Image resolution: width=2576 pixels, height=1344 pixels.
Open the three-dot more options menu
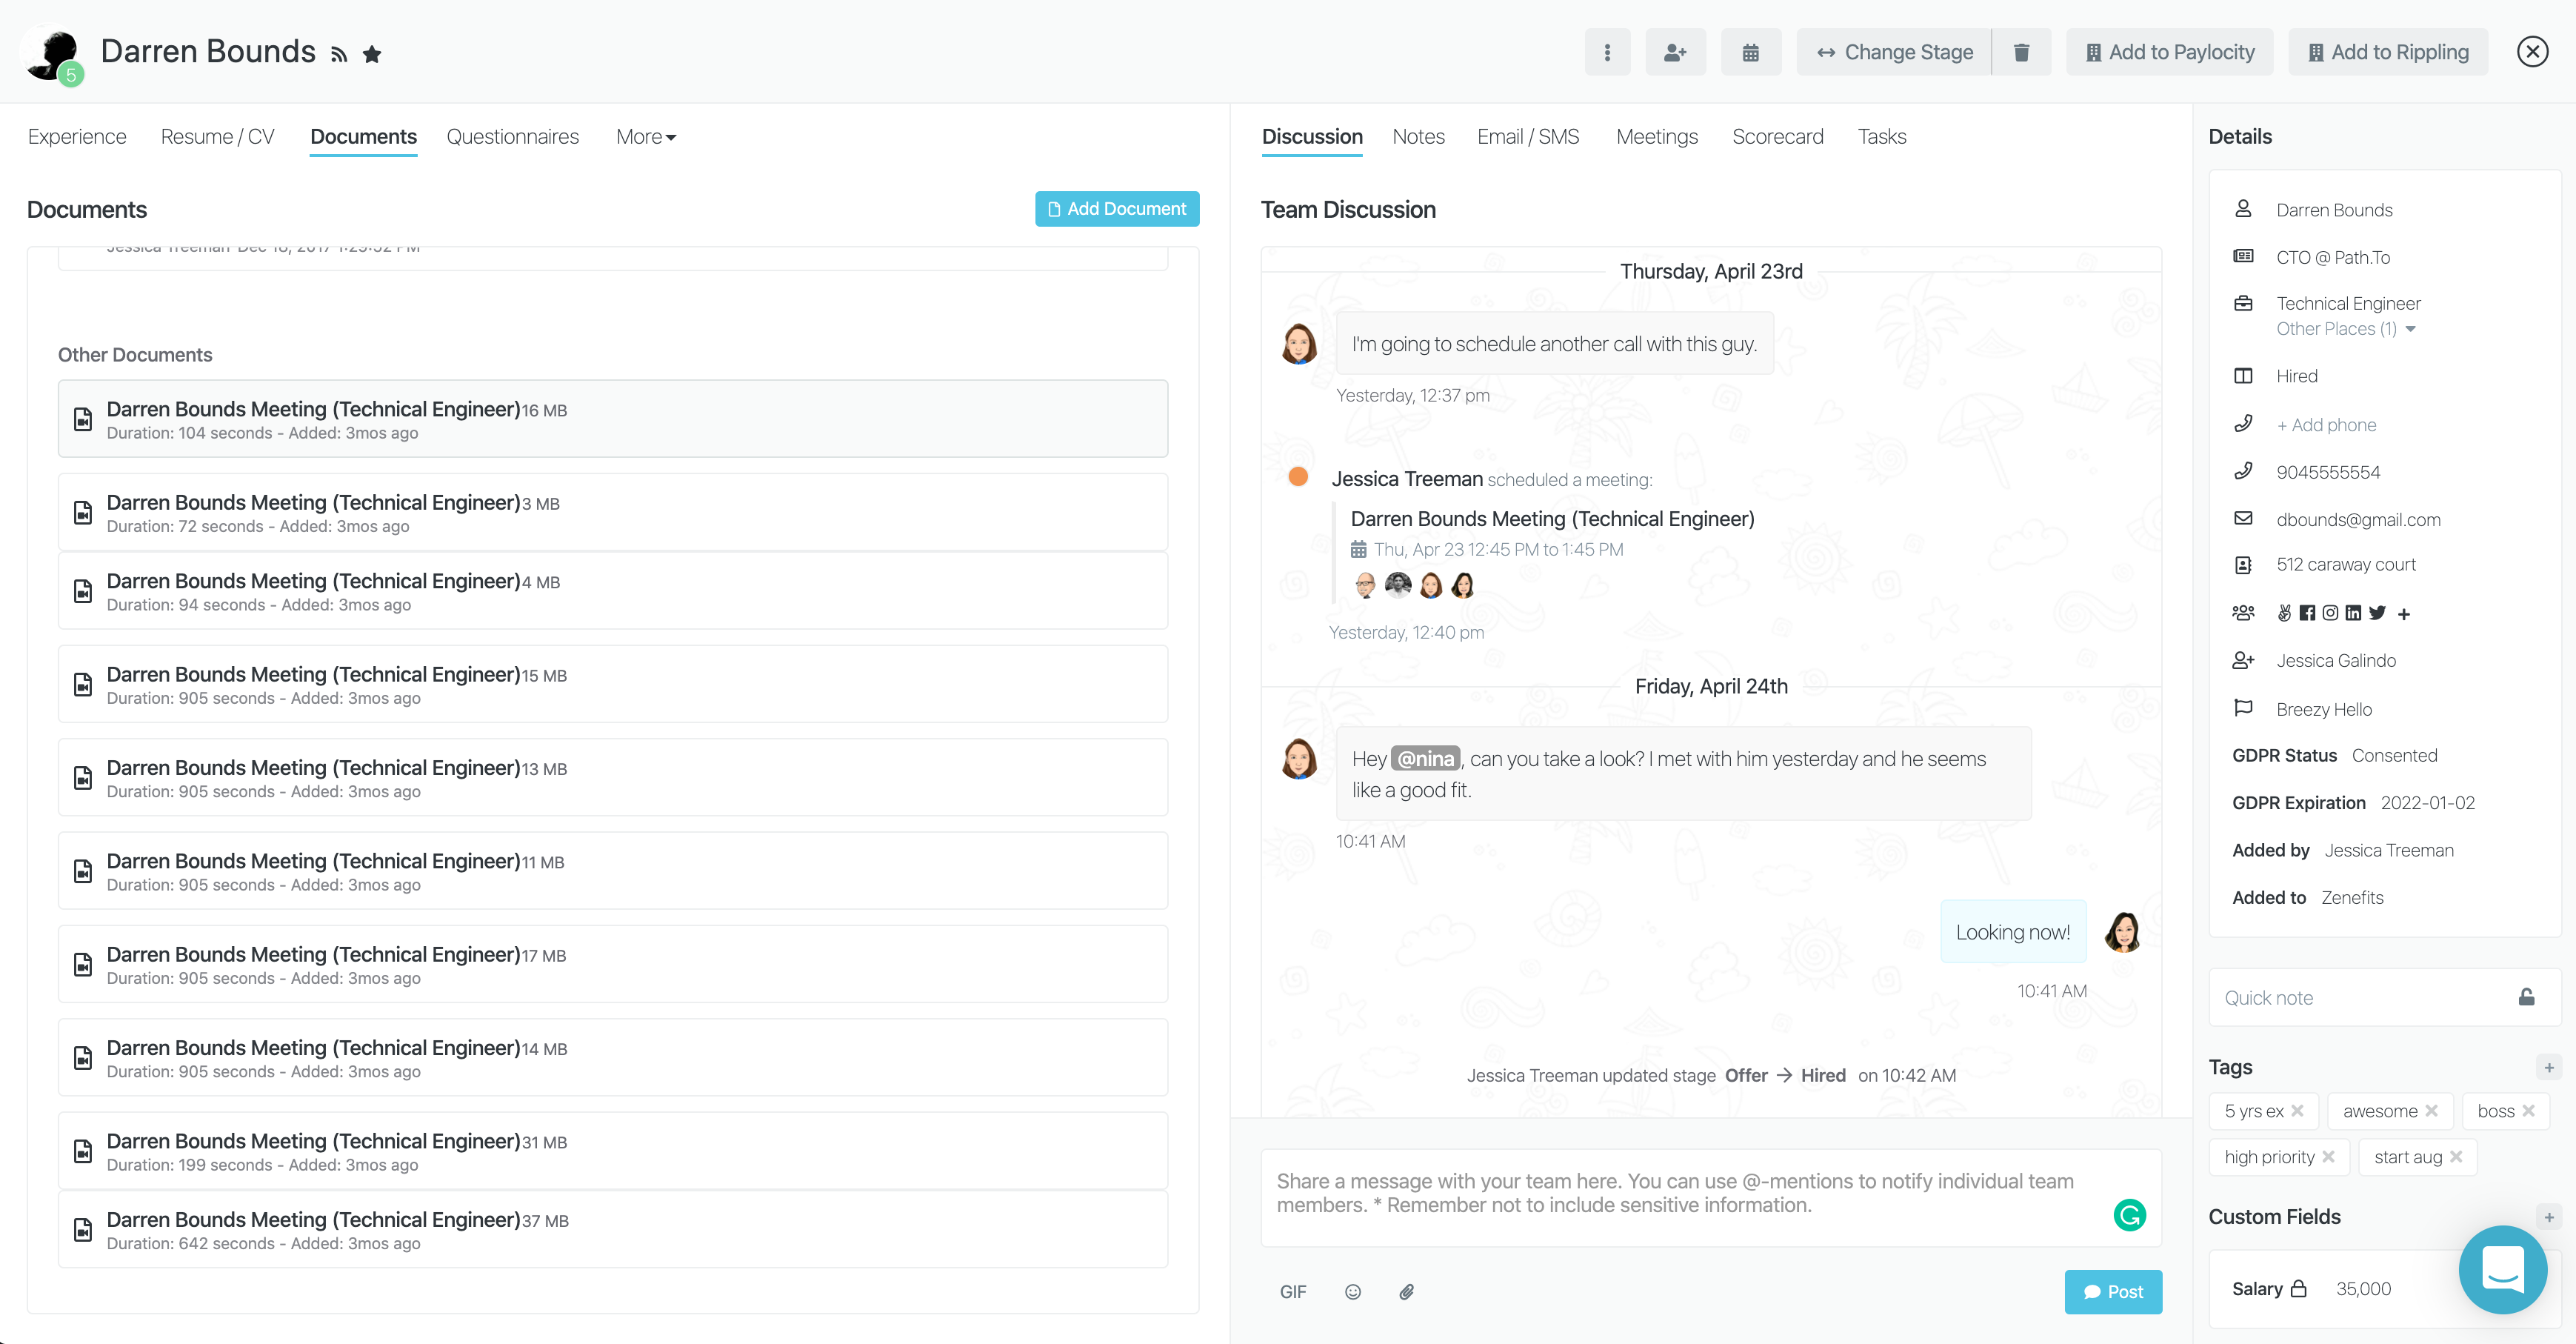coord(1607,52)
